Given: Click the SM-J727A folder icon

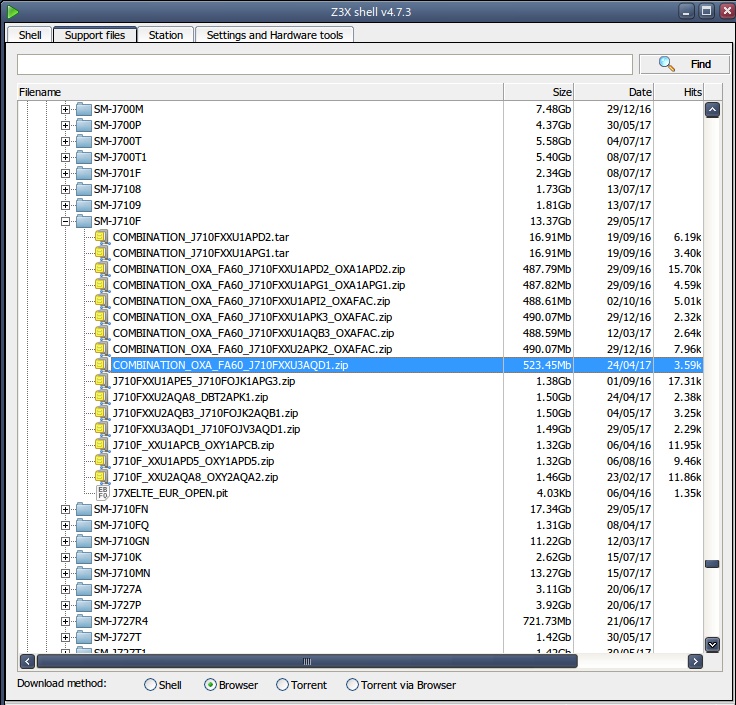Looking at the screenshot, I should (84, 589).
